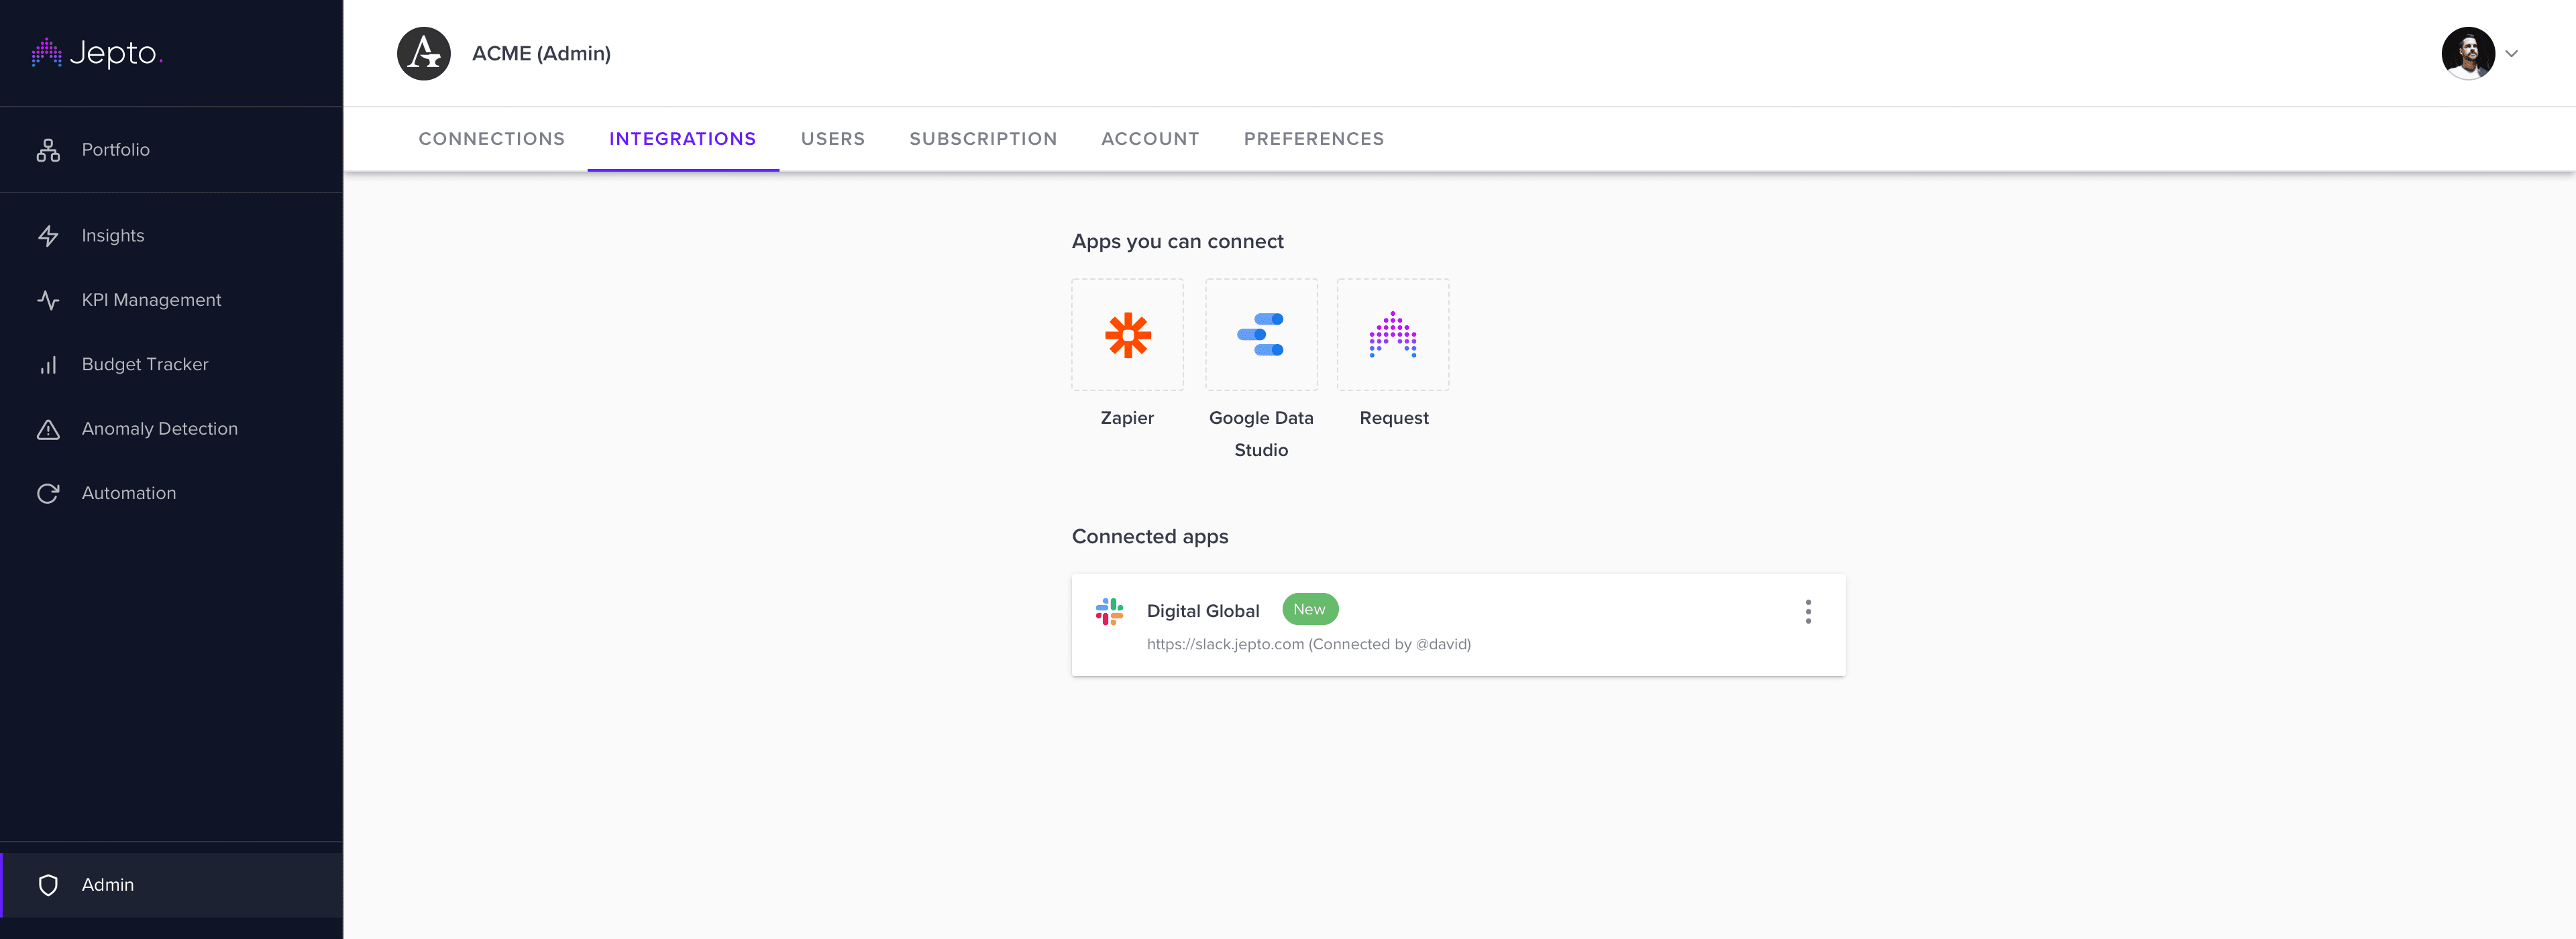The image size is (2576, 939).
Task: Click the user profile photo
Action: pos(2468,53)
